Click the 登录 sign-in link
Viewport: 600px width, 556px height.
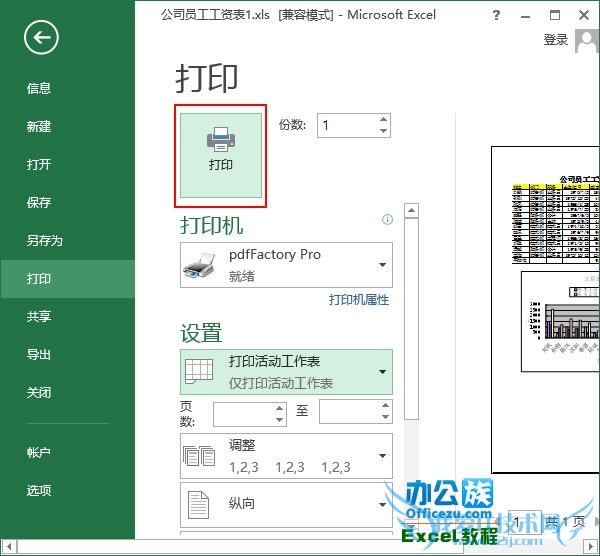click(x=555, y=40)
